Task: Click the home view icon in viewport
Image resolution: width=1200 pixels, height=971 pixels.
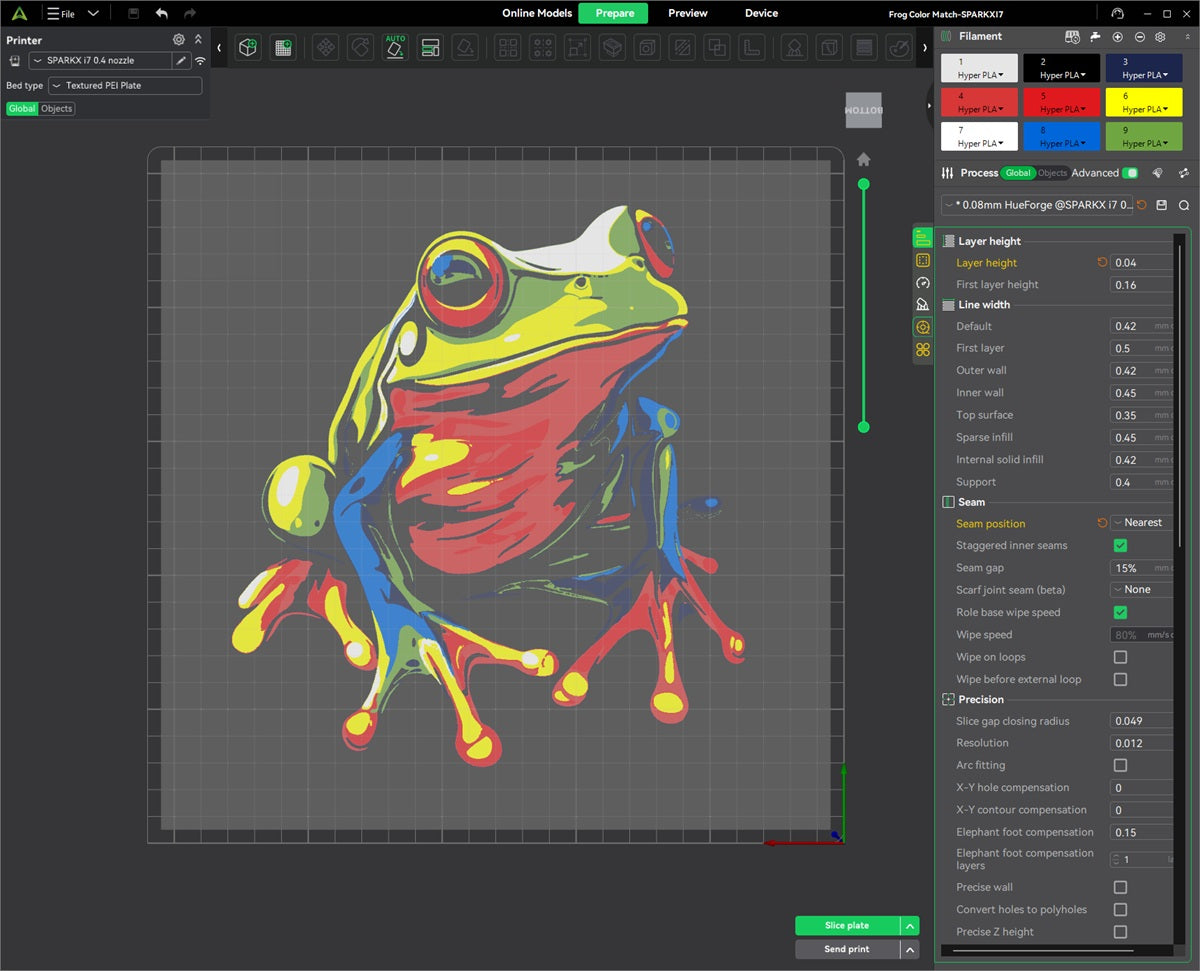Action: (x=864, y=160)
